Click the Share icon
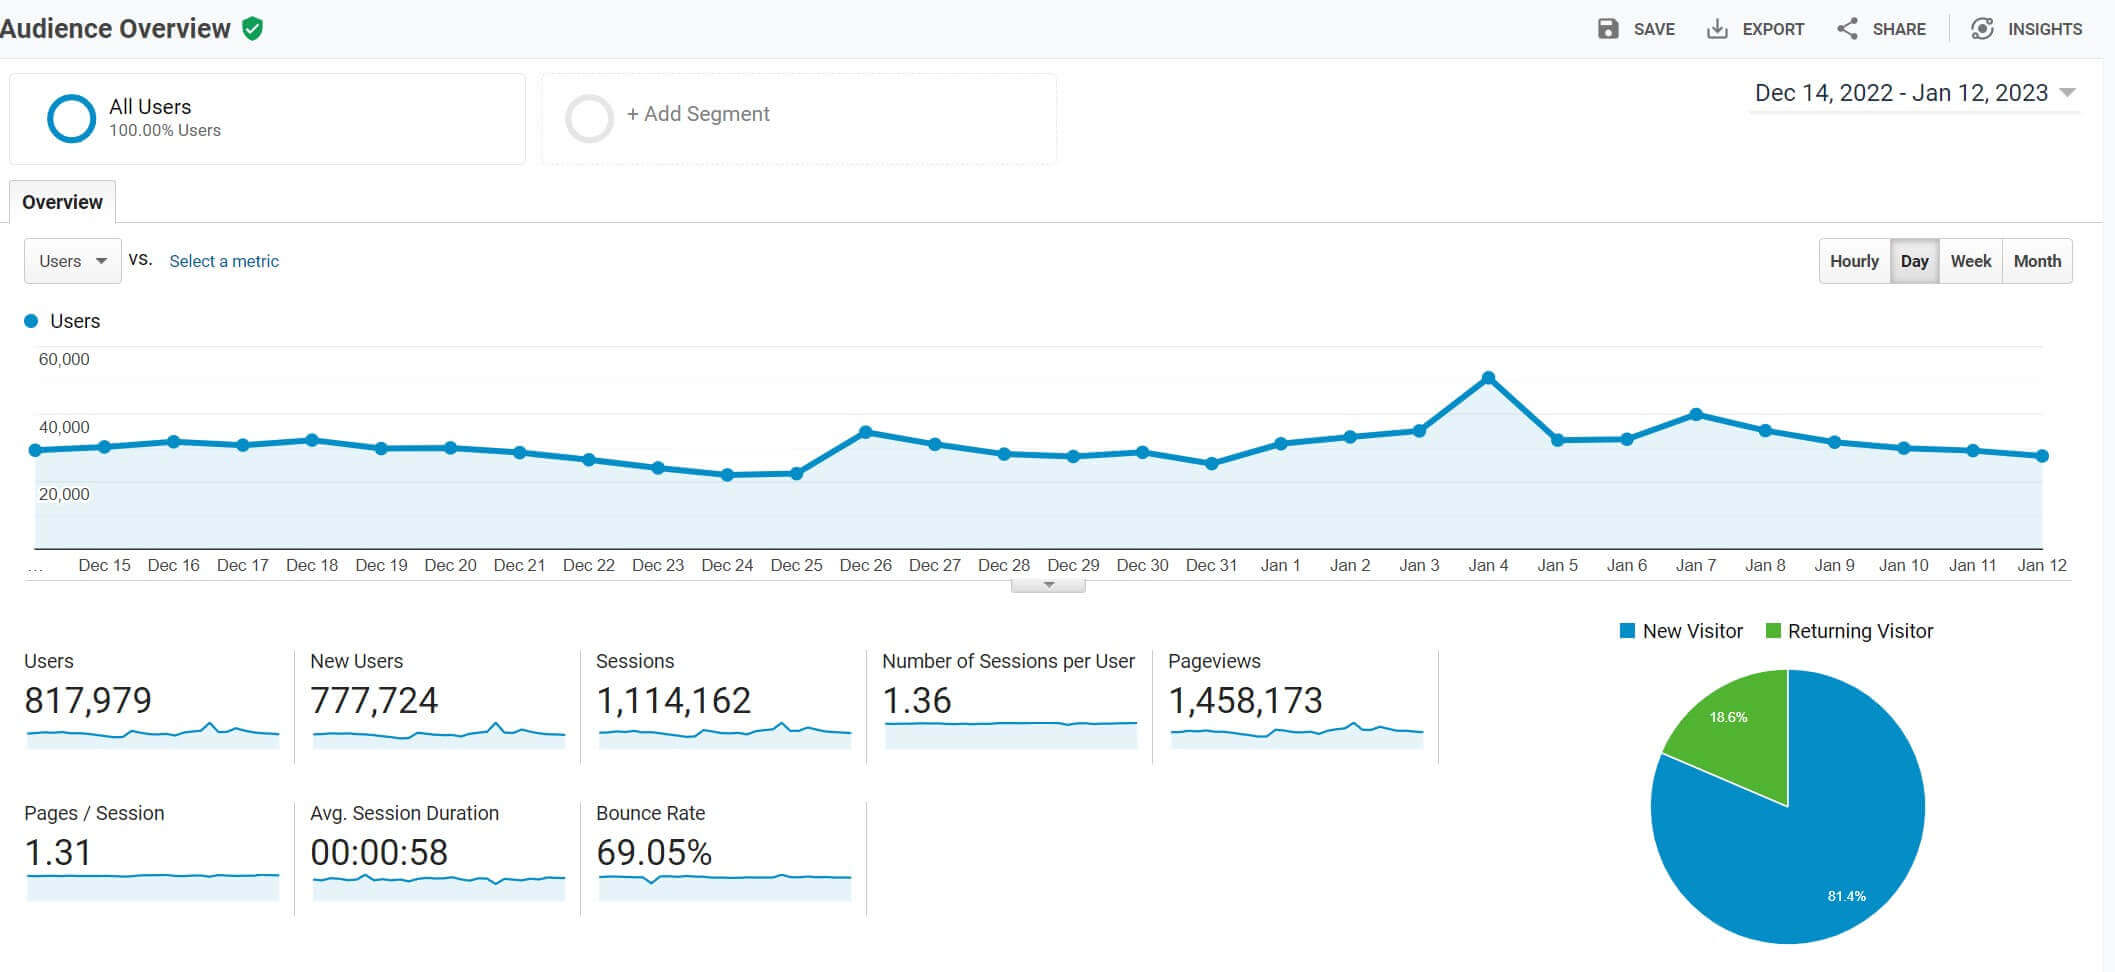This screenshot has height=972, width=2115. [x=1846, y=28]
